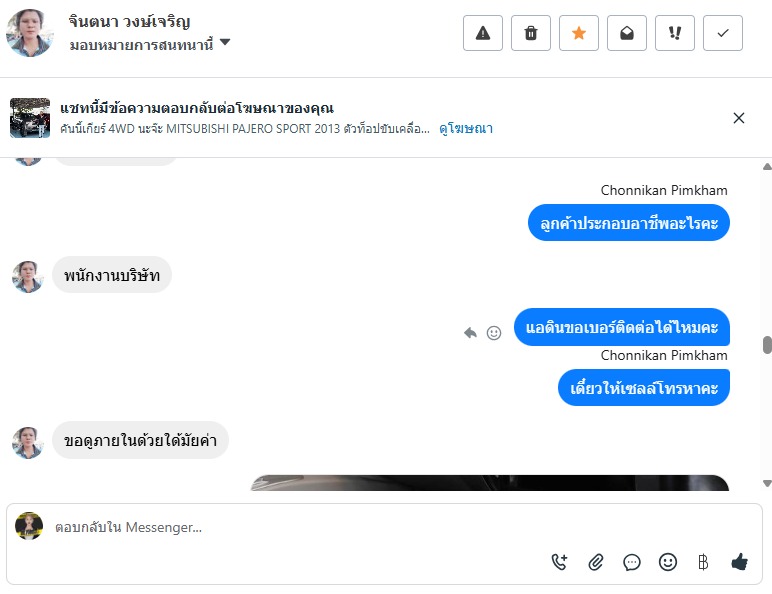
Task: Flag conversation with exclamation priority icon
Action: point(675,33)
